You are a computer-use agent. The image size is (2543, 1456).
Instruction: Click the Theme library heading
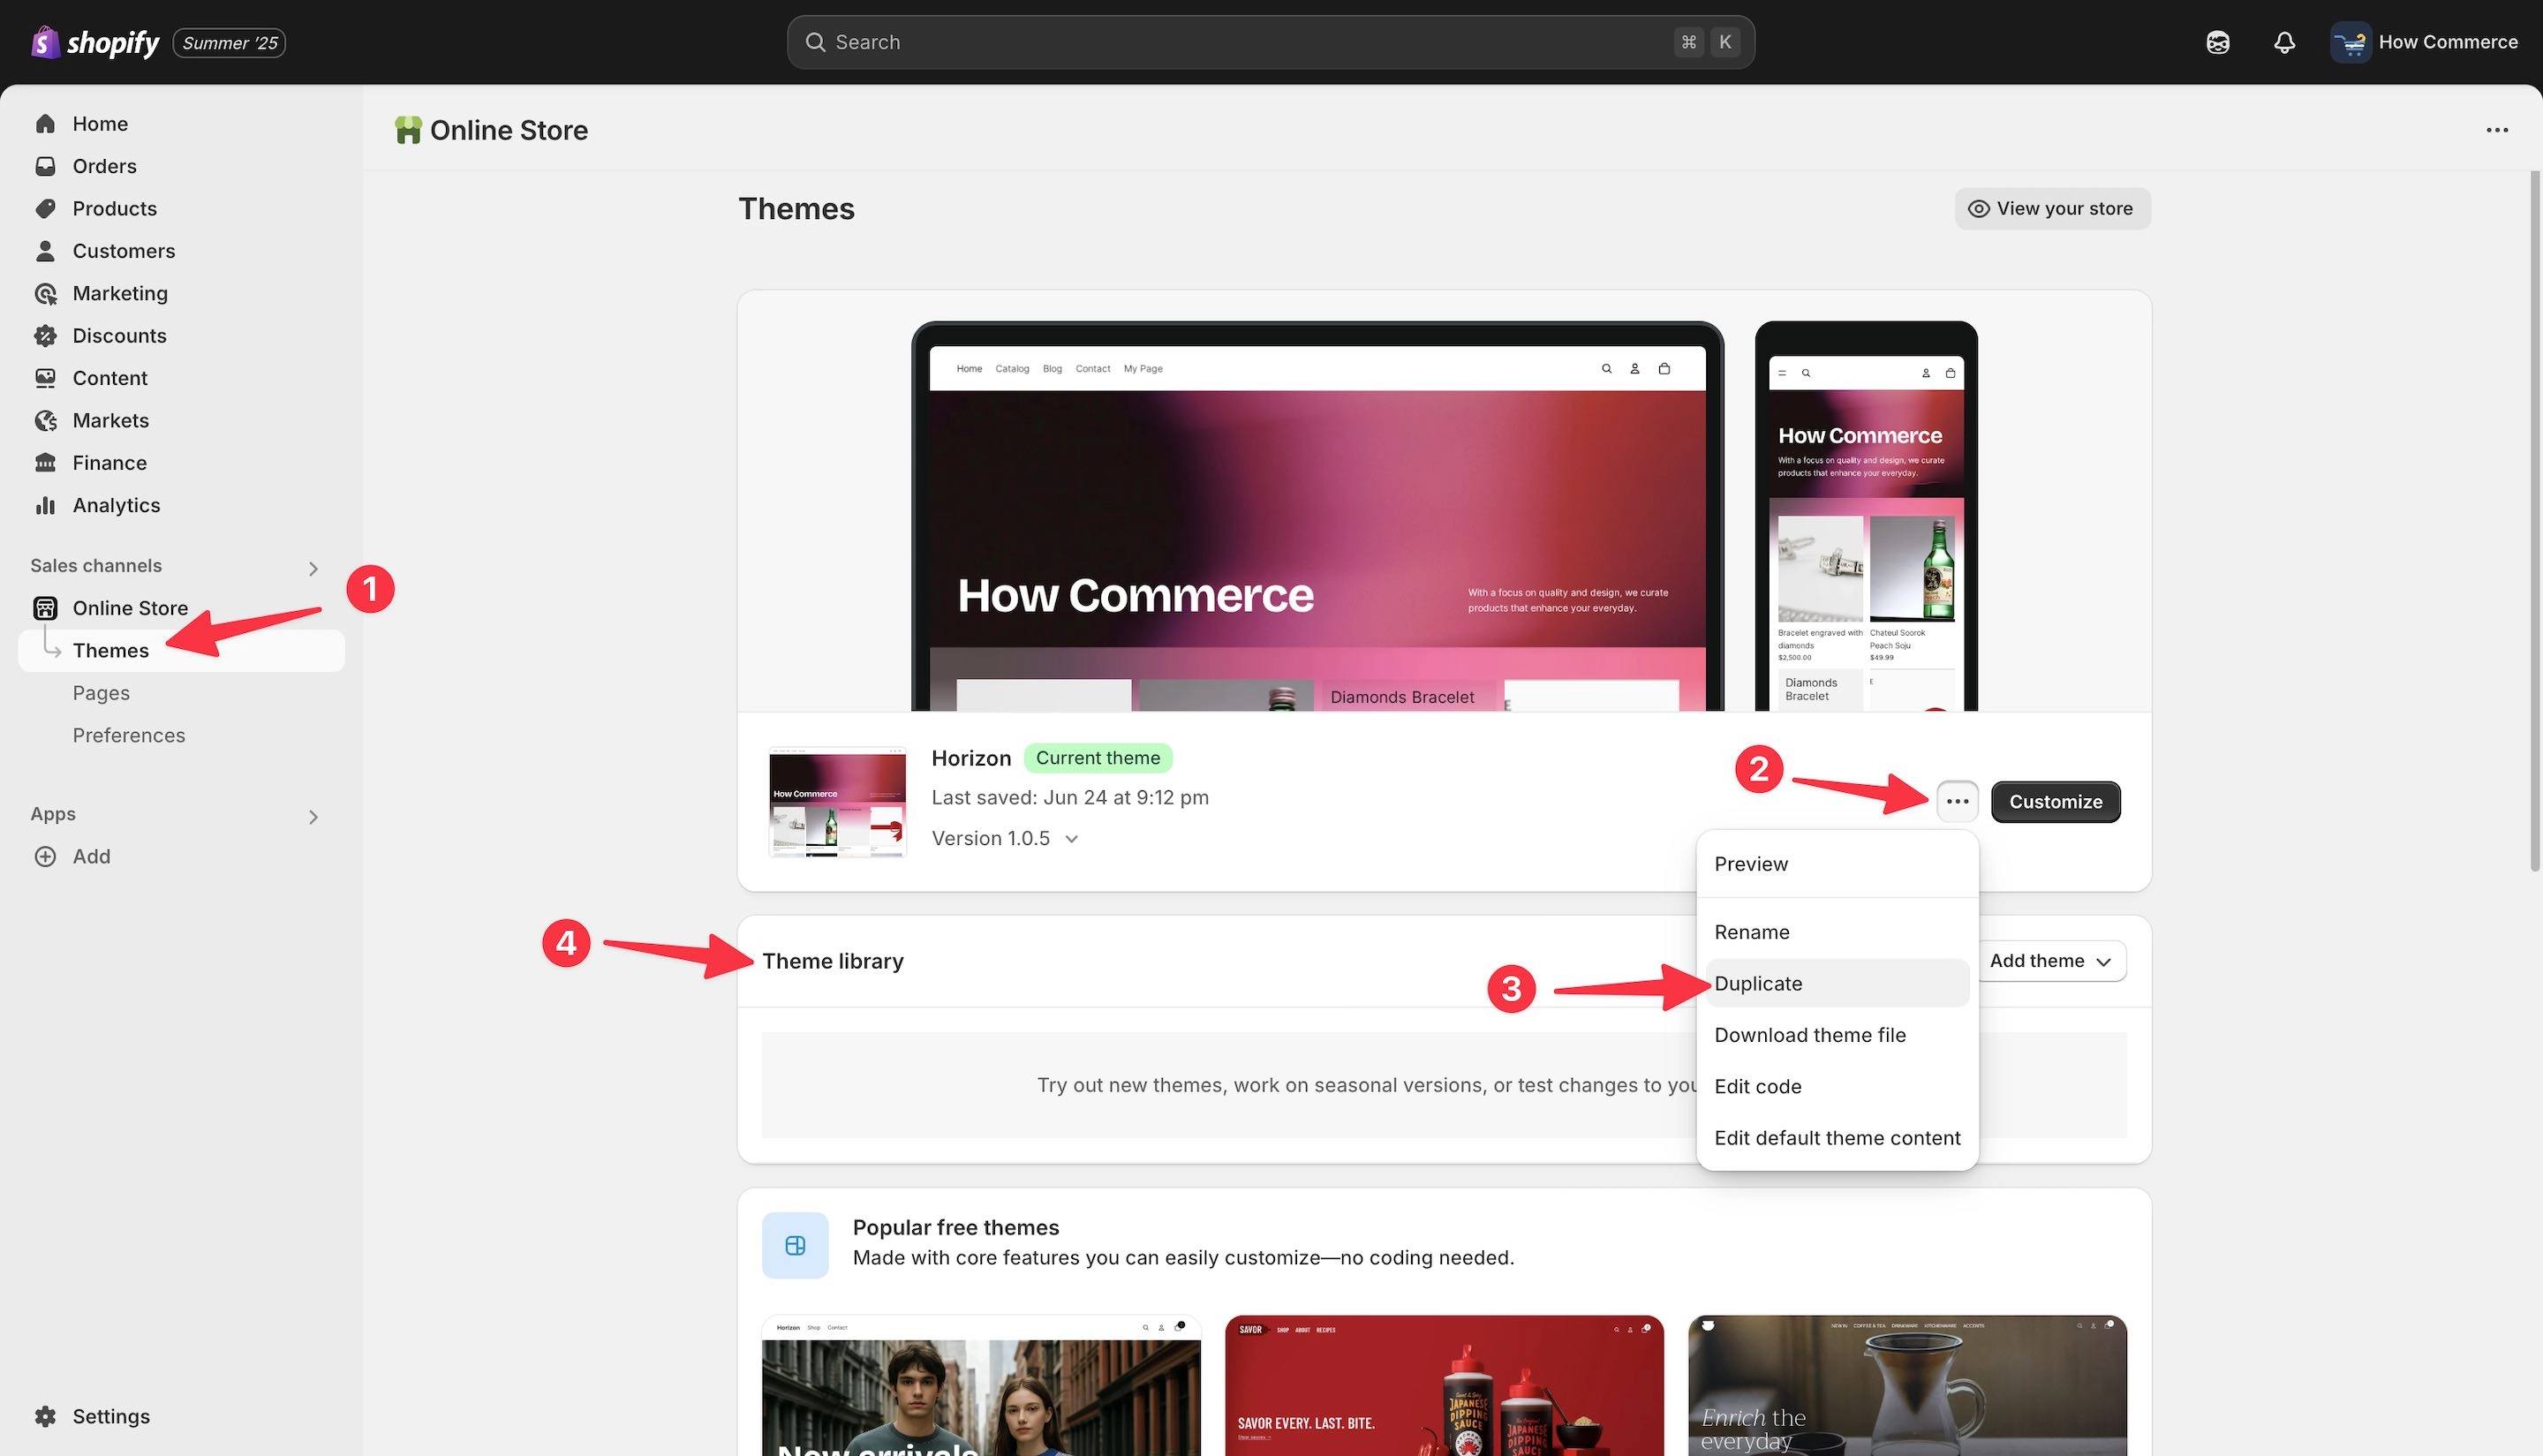832,961
